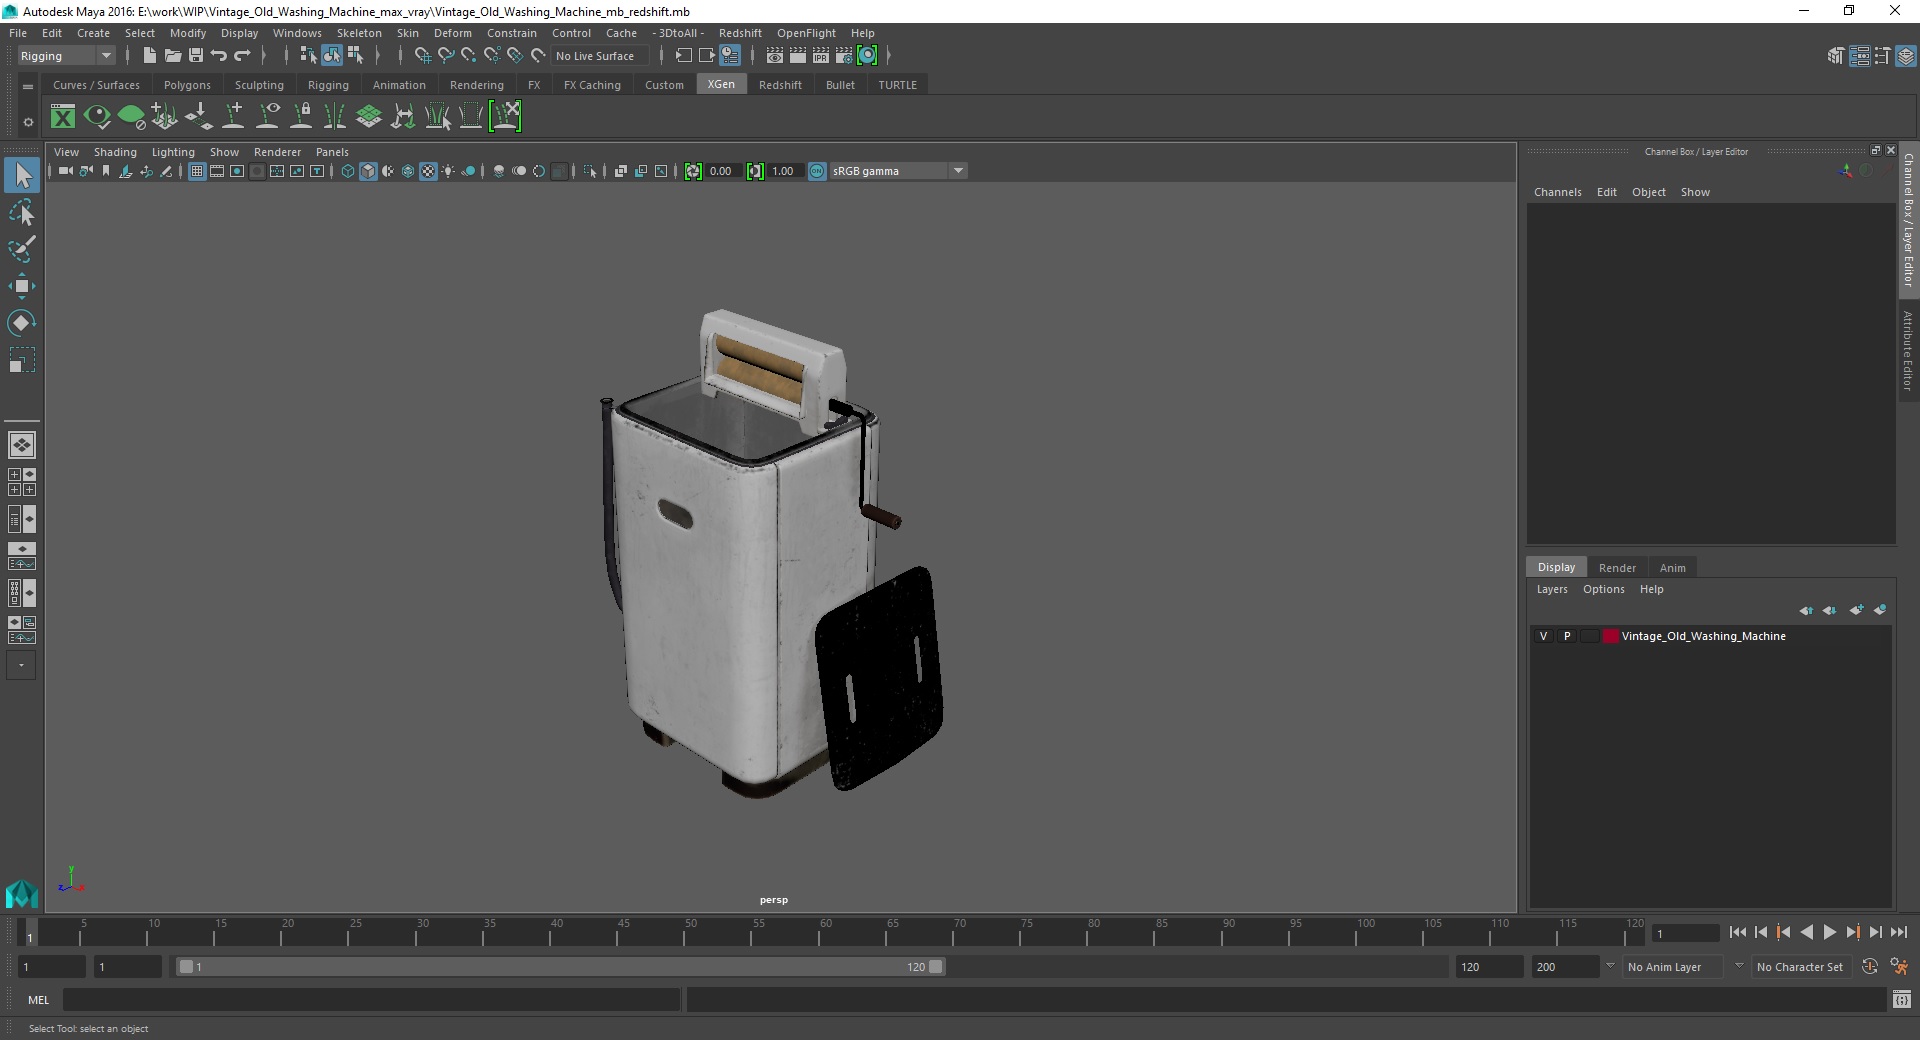Image resolution: width=1920 pixels, height=1040 pixels.
Task: Click the MEL command input field
Action: (x=372, y=999)
